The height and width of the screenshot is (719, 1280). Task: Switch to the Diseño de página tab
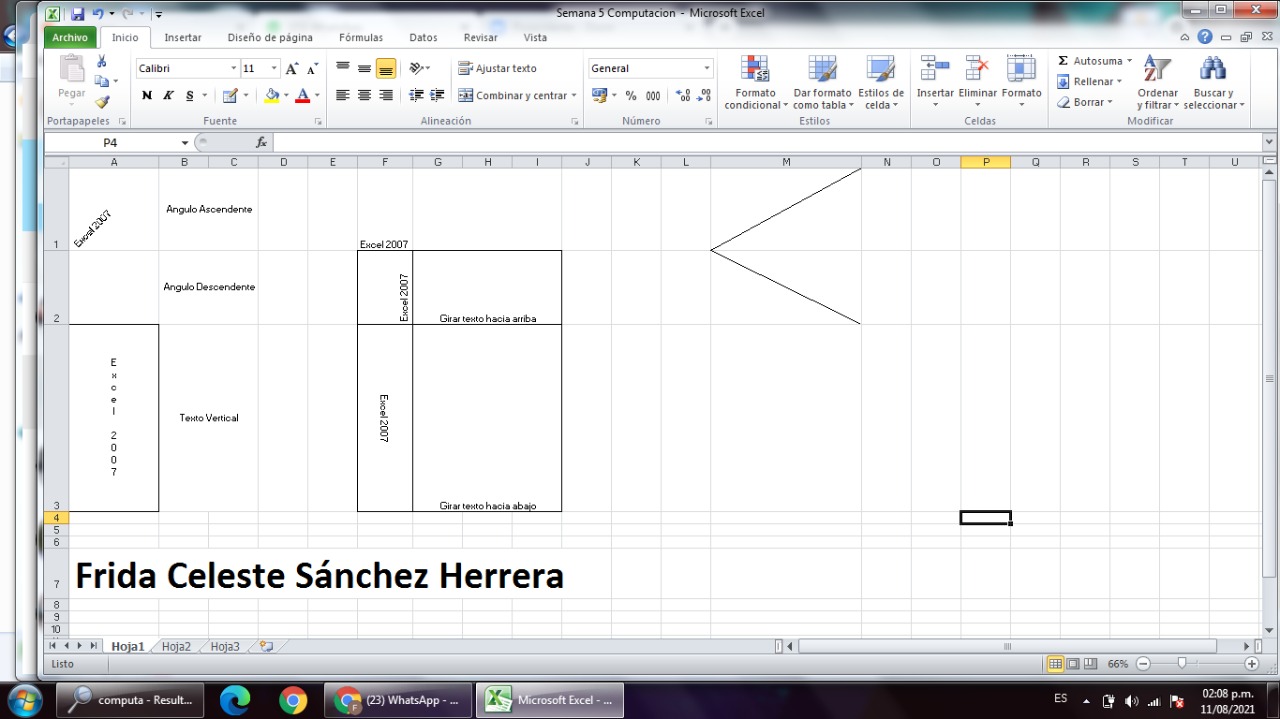pyautogui.click(x=270, y=37)
